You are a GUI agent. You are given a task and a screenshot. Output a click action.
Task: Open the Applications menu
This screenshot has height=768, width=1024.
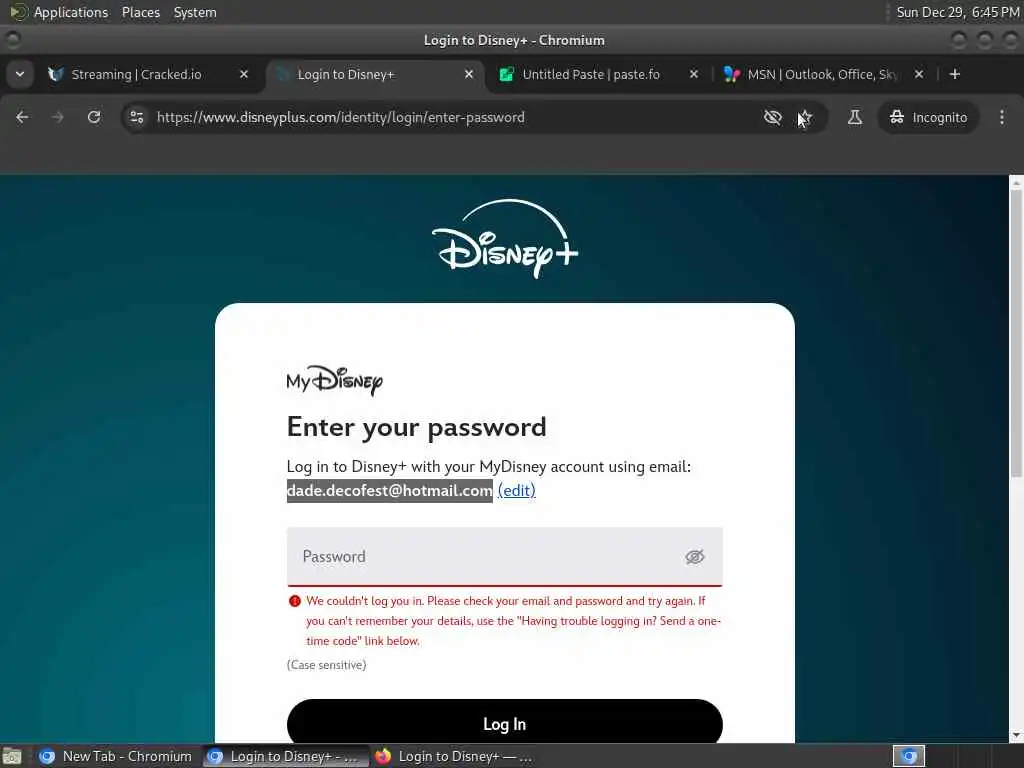[71, 12]
